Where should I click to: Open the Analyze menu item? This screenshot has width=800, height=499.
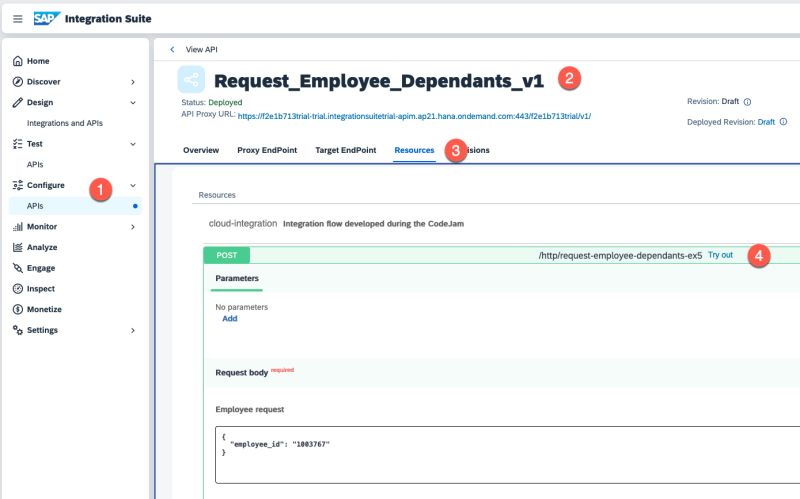click(x=42, y=247)
